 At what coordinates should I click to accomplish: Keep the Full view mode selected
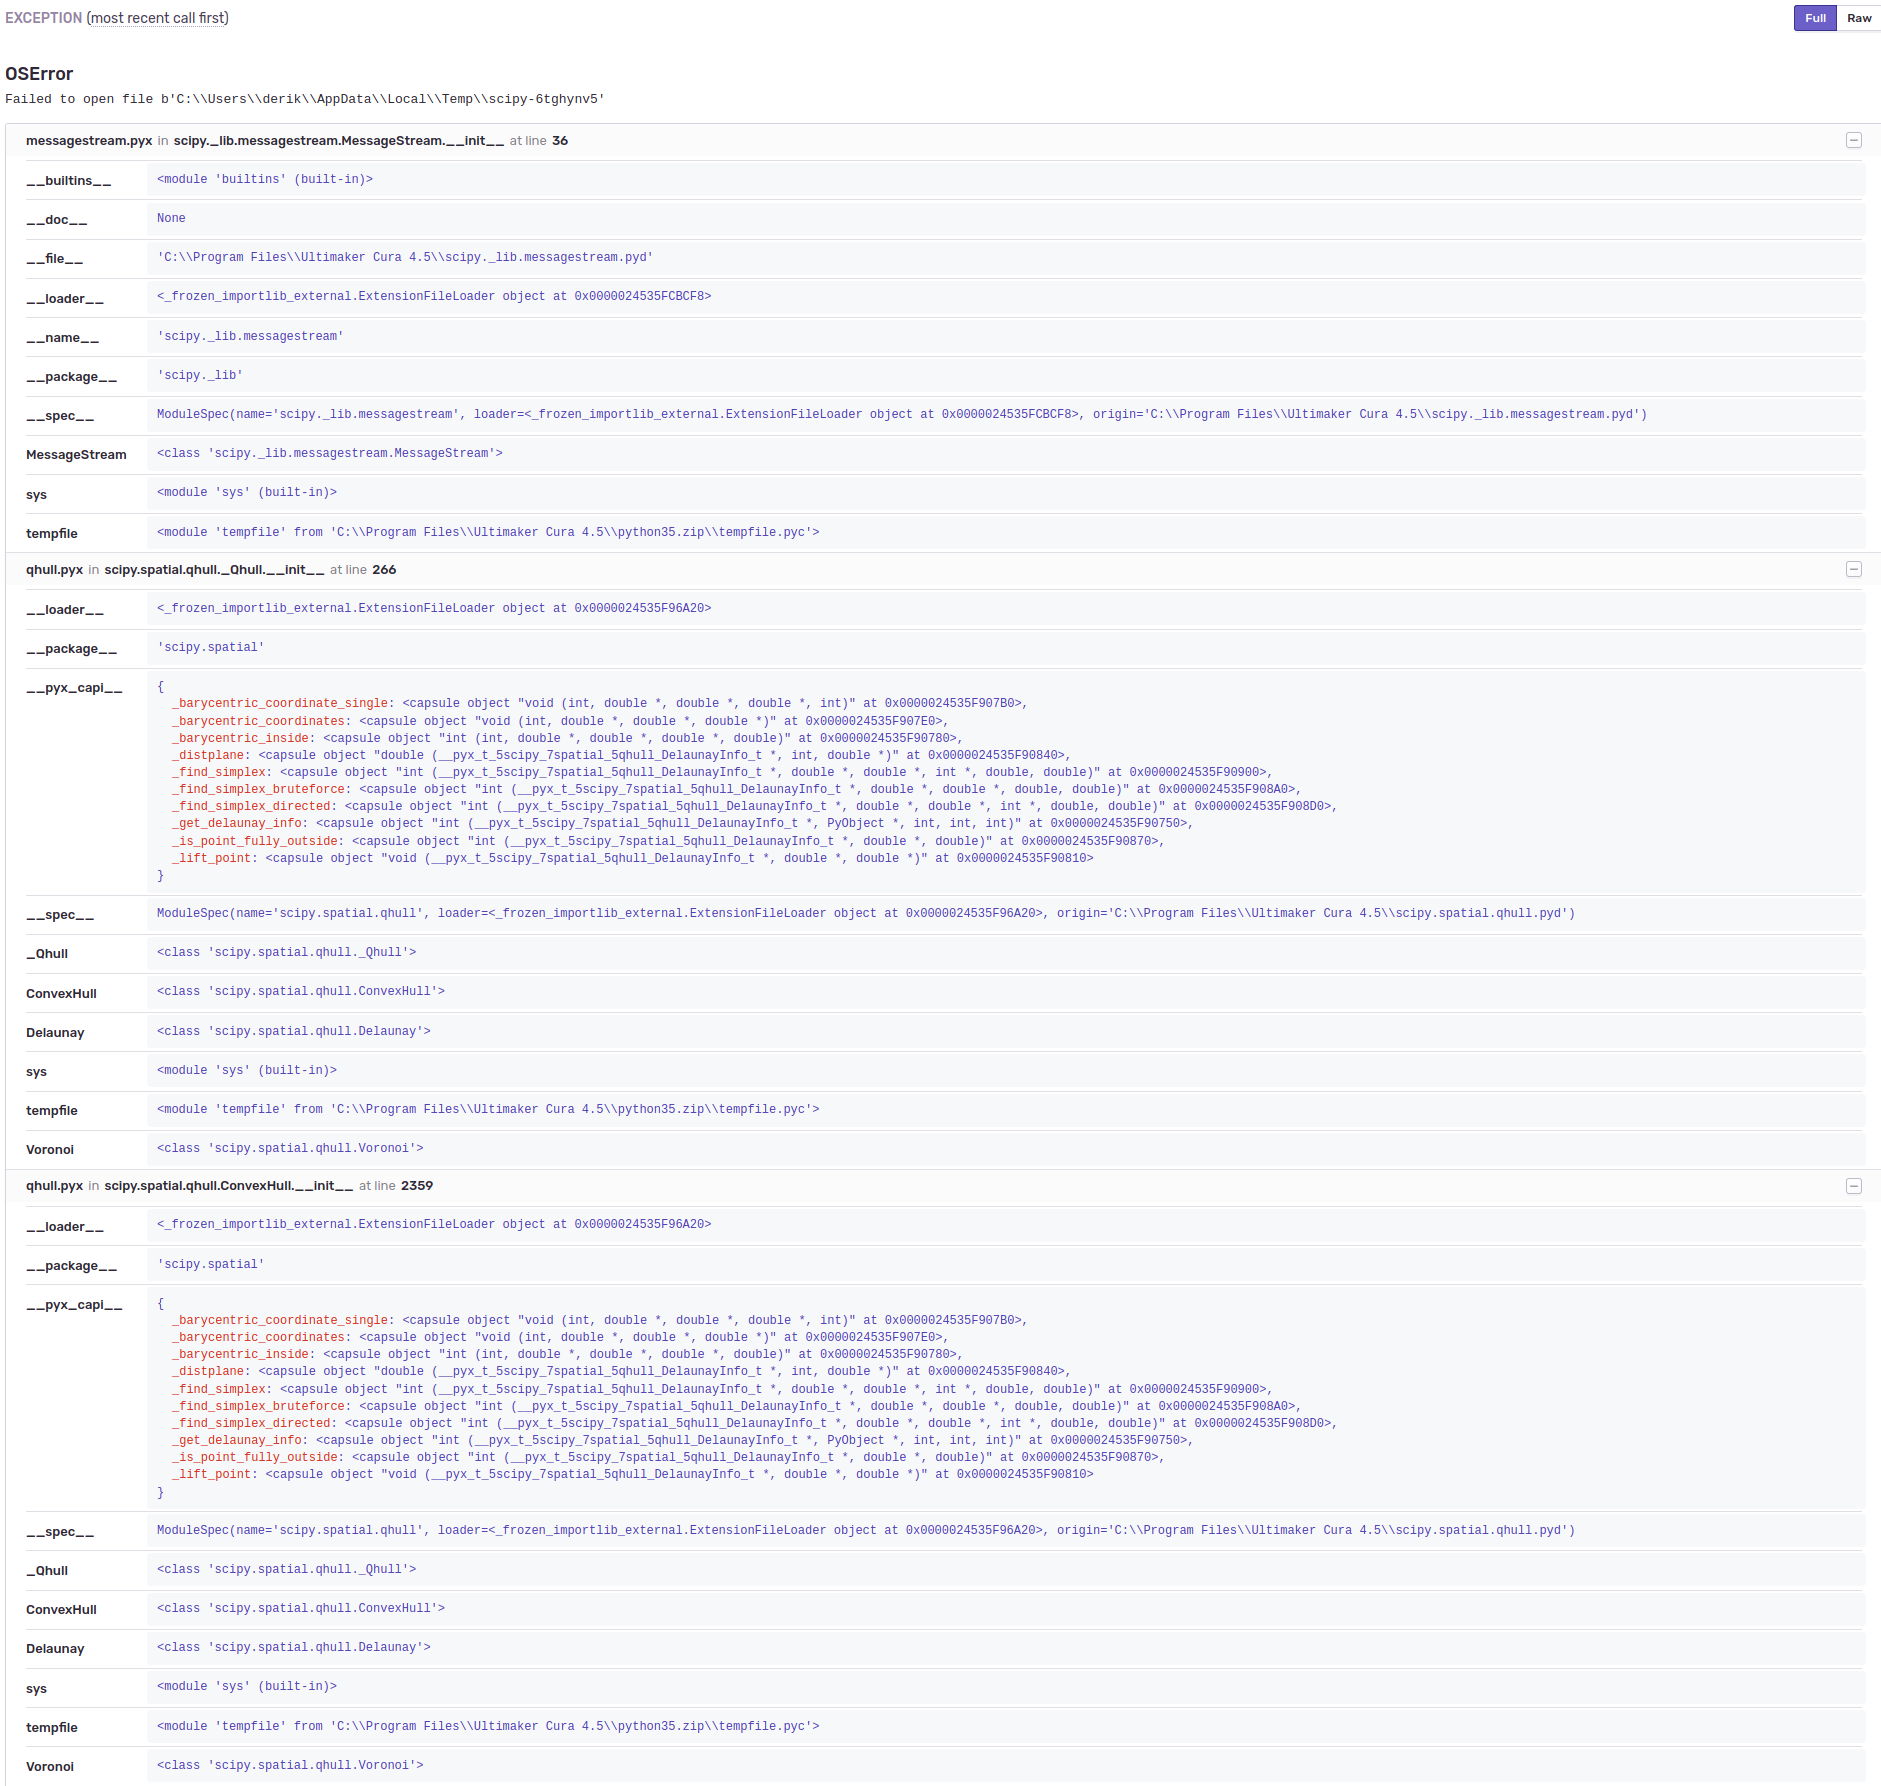(x=1815, y=18)
